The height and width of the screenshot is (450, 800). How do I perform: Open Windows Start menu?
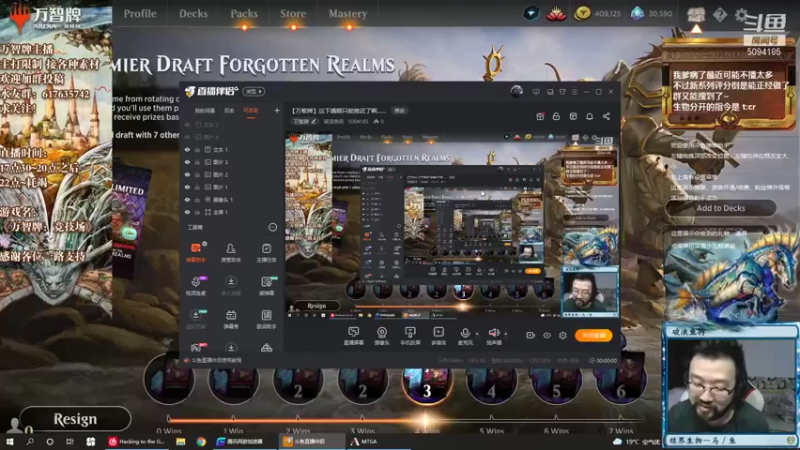click(10, 441)
